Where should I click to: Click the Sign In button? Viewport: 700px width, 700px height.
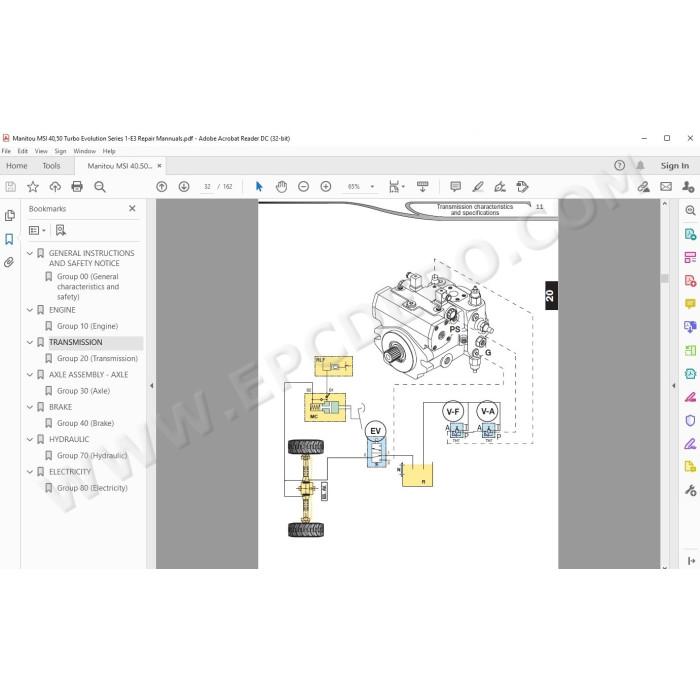[x=675, y=166]
